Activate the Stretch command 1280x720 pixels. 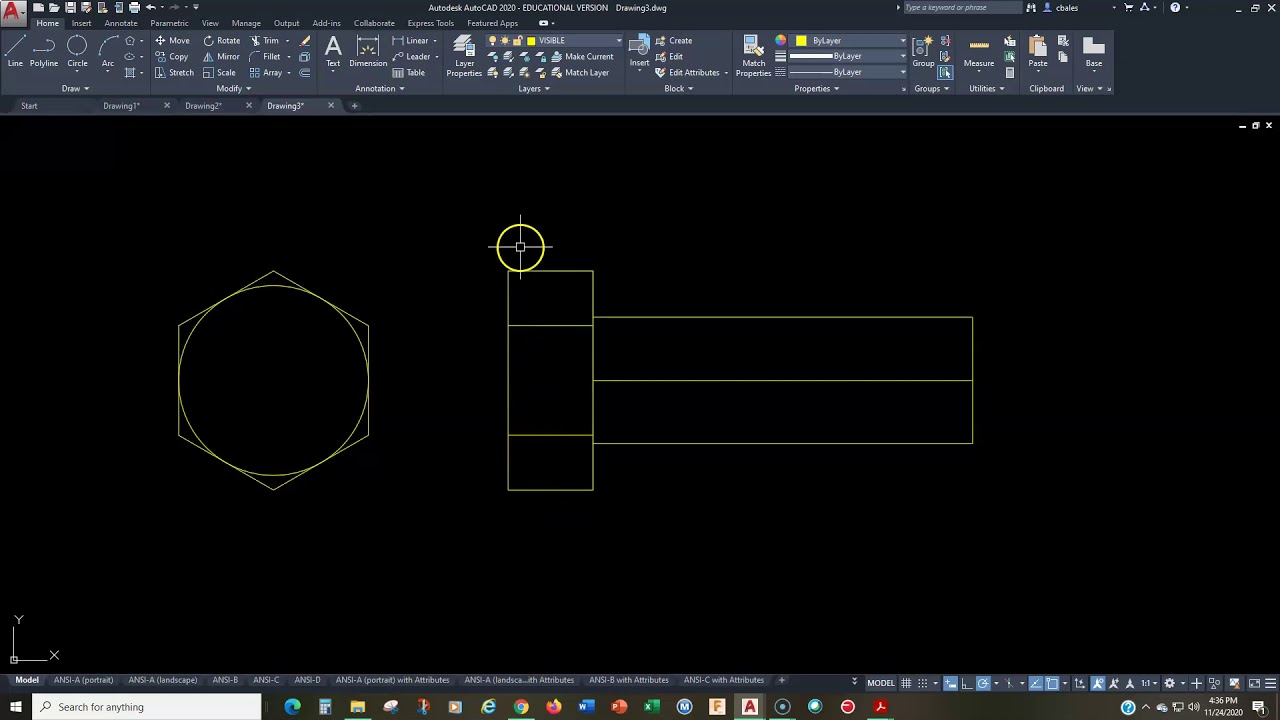pos(174,73)
